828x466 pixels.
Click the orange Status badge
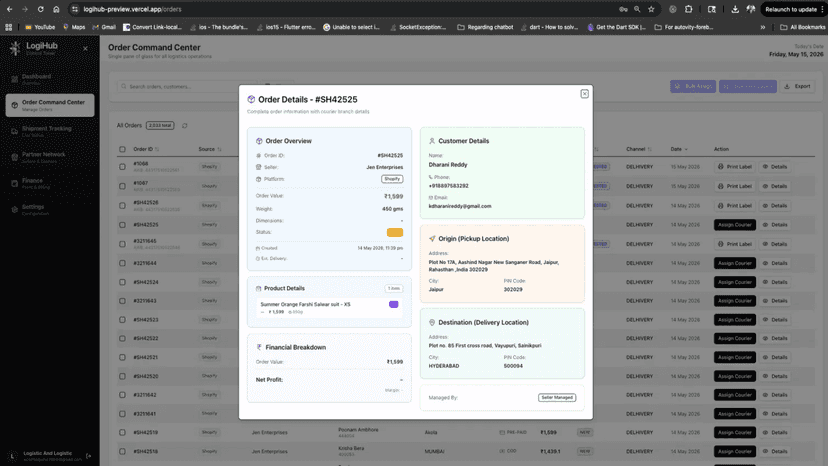coord(394,232)
